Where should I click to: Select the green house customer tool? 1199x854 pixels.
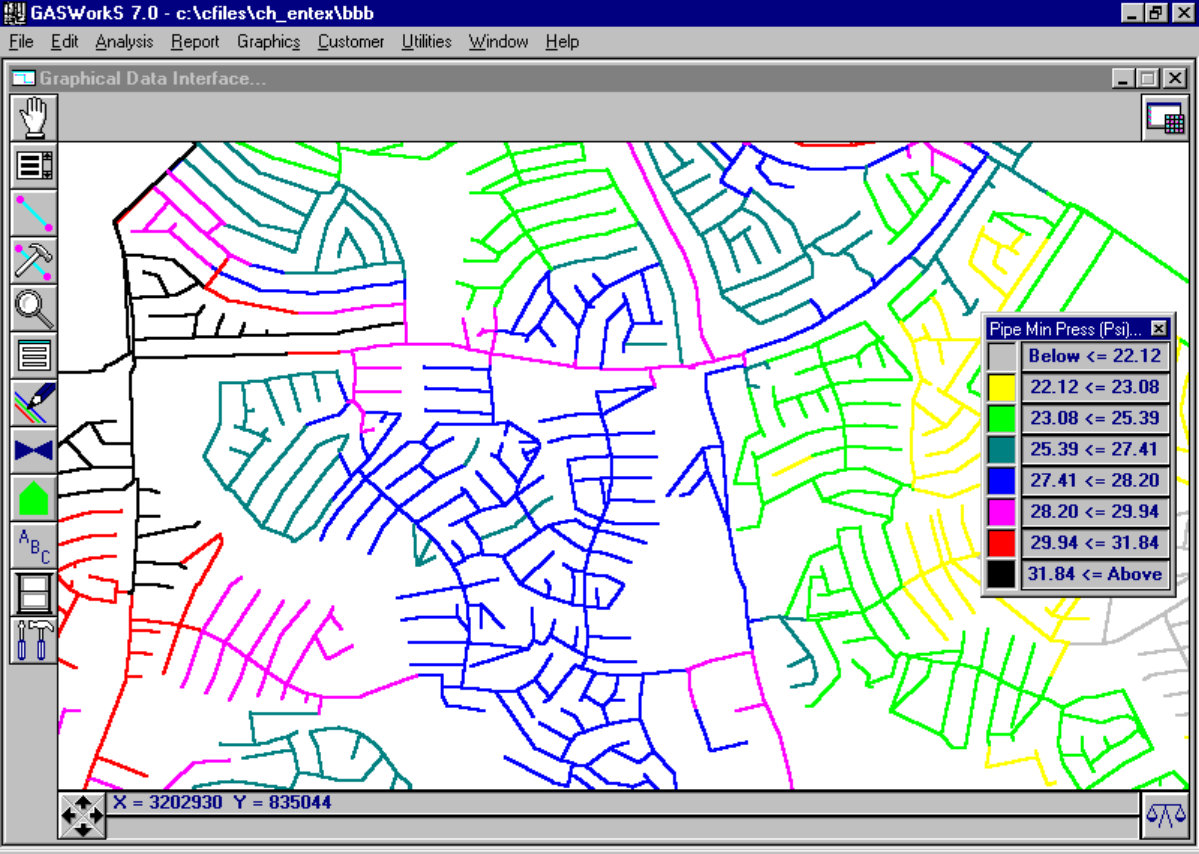point(34,497)
